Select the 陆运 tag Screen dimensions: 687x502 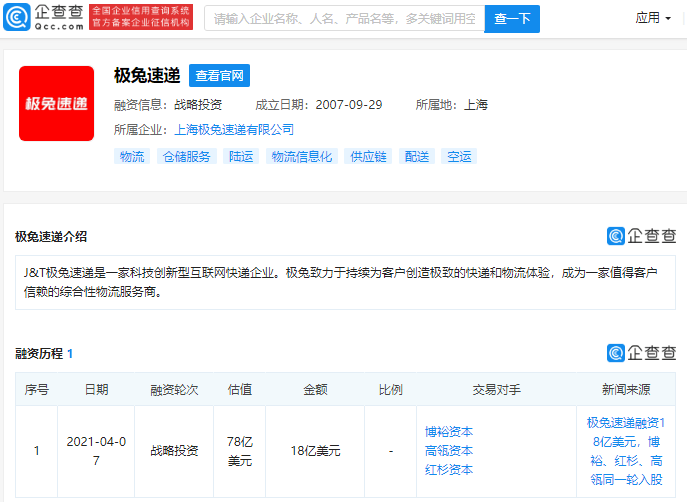click(241, 156)
